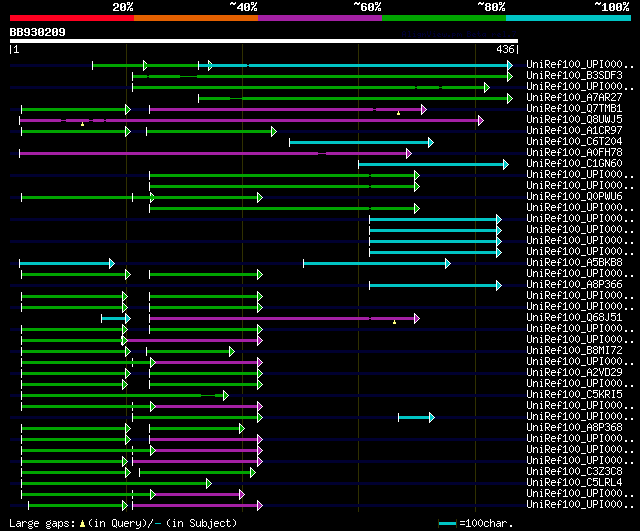Select the purple segment in Q7TMB1 row
The image size is (640, 531).
pos(288,109)
